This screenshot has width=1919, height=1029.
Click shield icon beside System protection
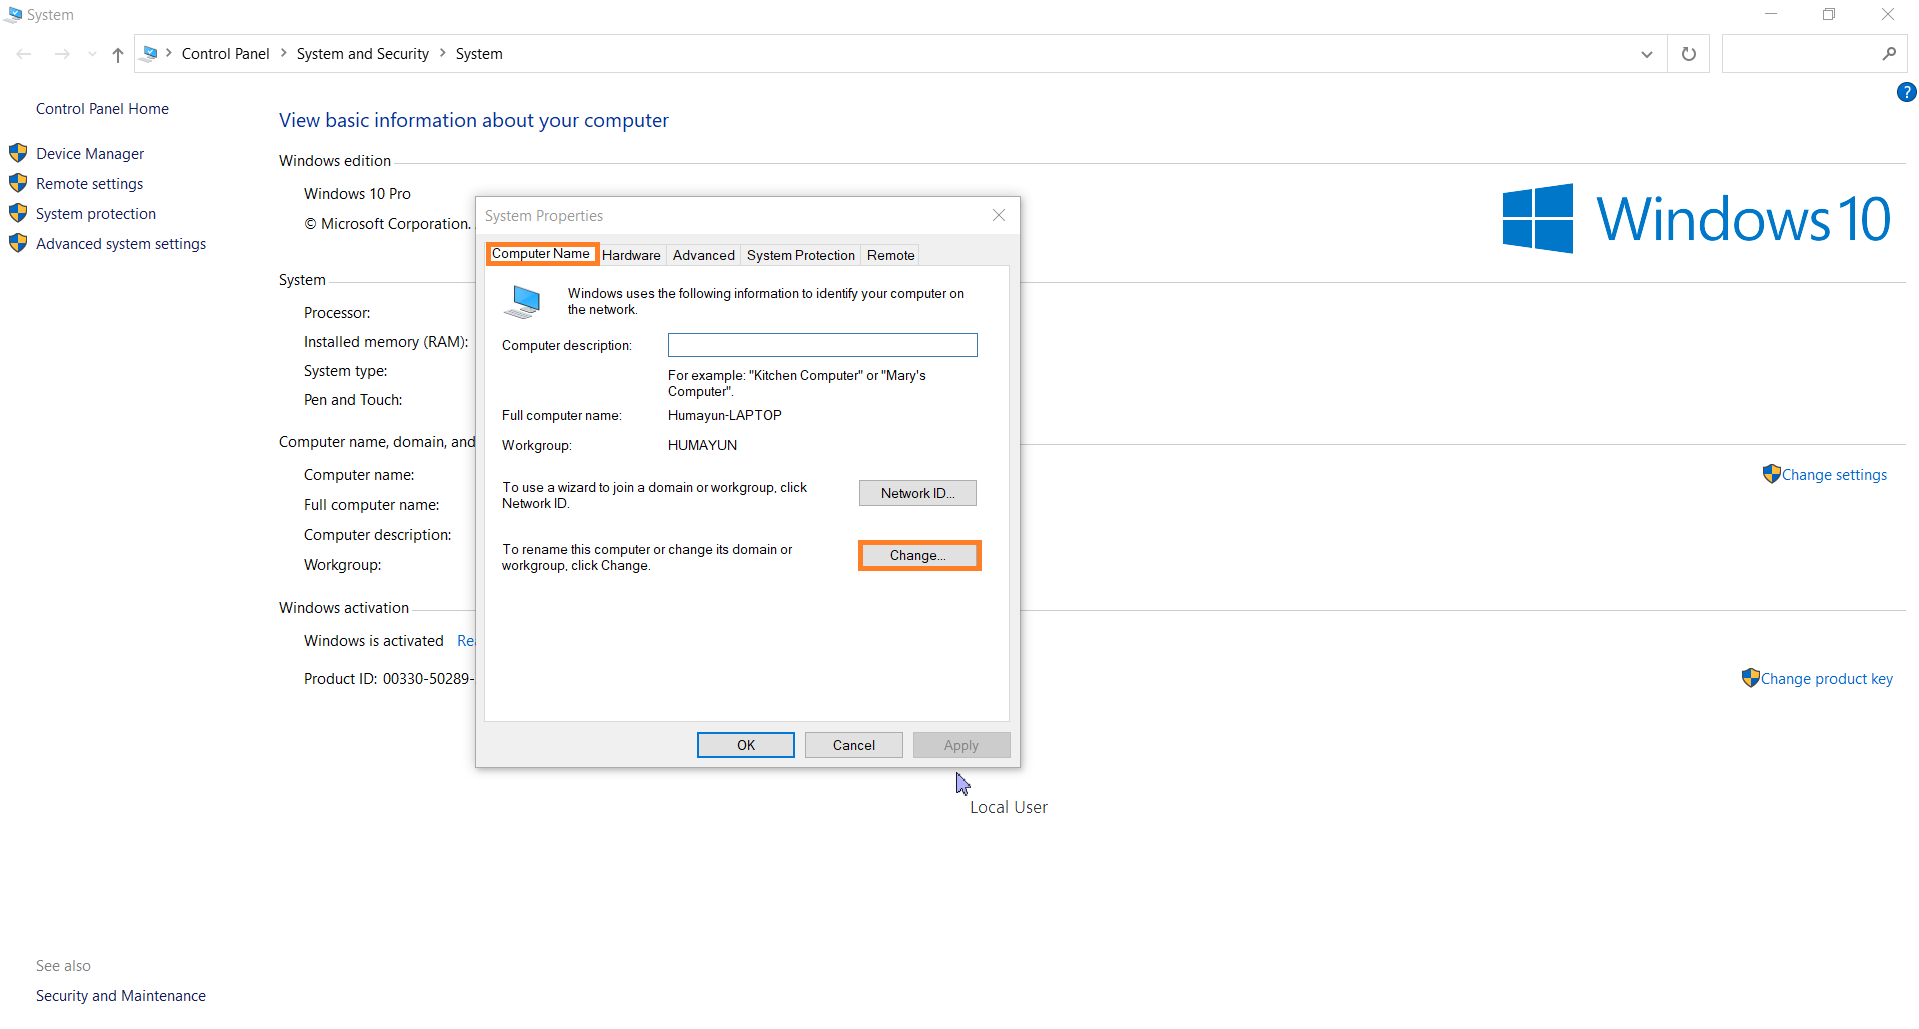pyautogui.click(x=18, y=213)
